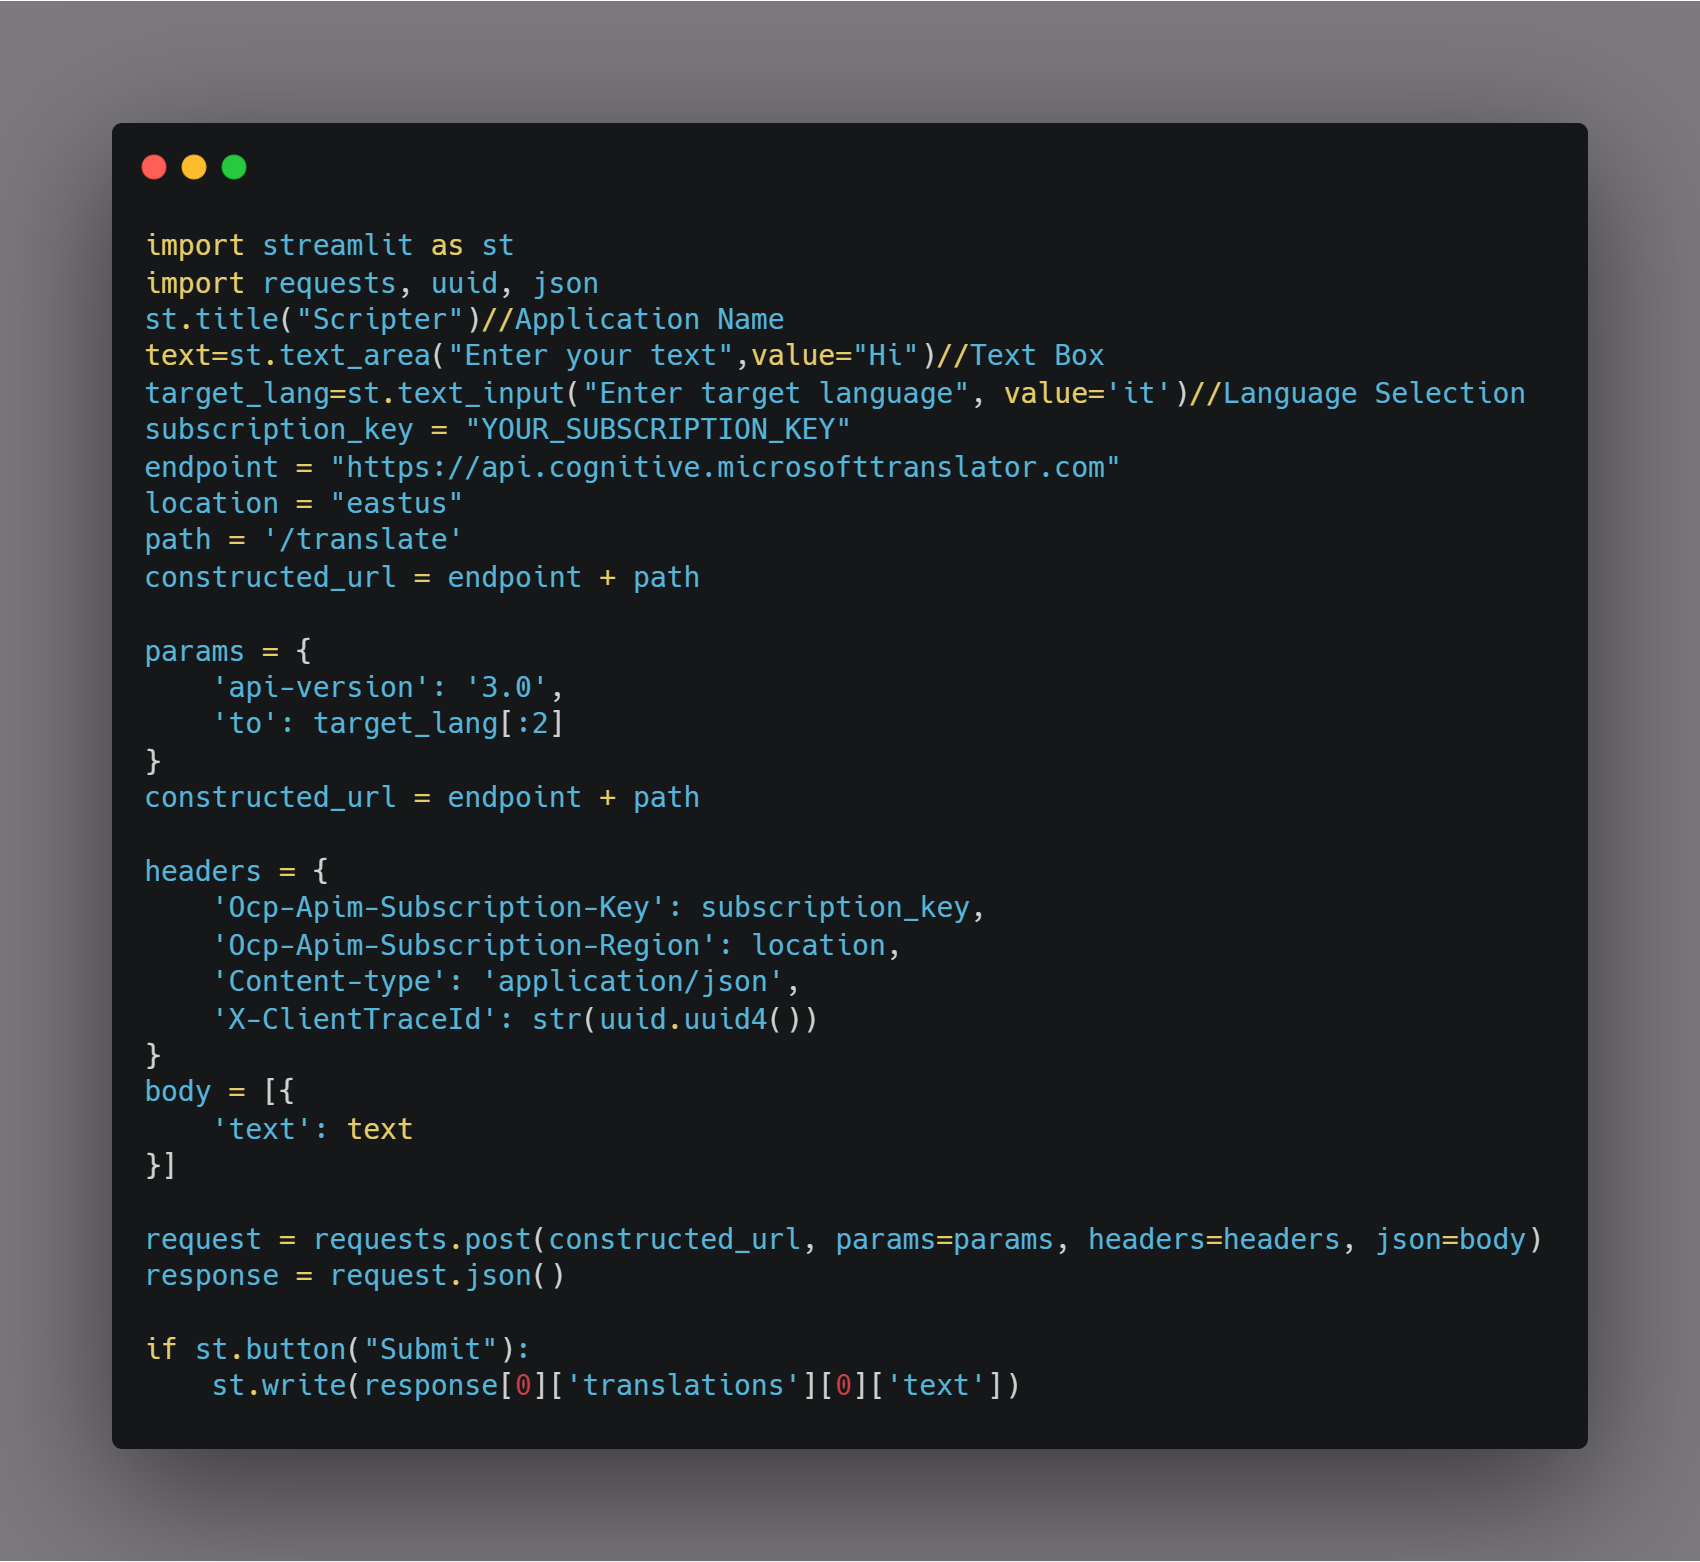Click the green maximize dot
Screen dimensions: 1700x1562
[234, 167]
